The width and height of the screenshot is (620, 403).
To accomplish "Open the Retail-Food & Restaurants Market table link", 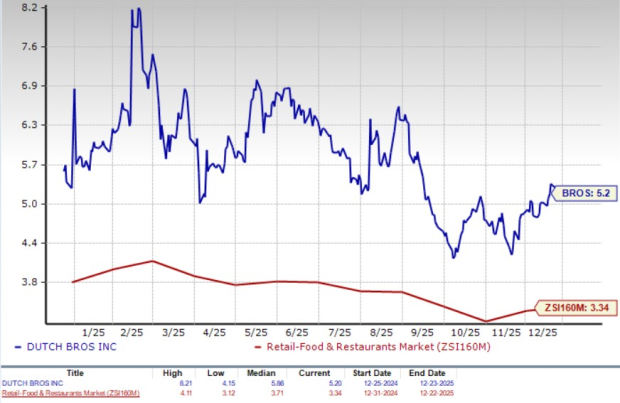I will click(x=68, y=392).
